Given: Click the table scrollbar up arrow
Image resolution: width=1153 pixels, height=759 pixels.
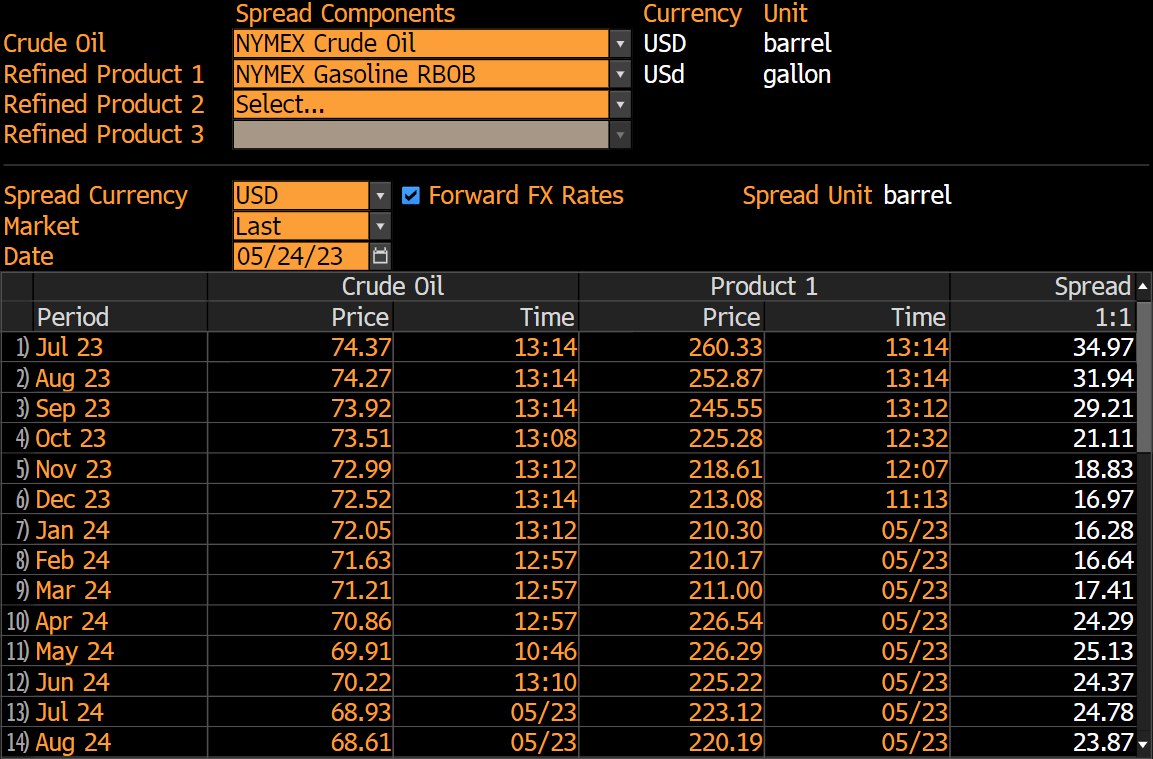Looking at the screenshot, I should [x=1143, y=287].
